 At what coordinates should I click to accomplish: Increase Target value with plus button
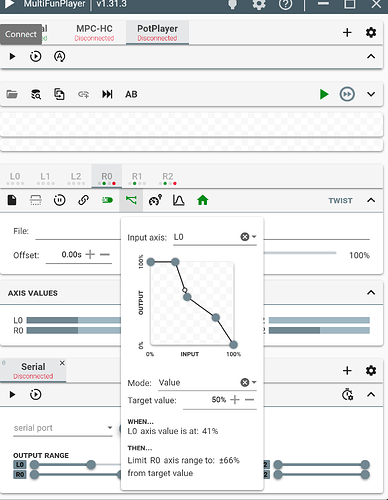pos(235,400)
